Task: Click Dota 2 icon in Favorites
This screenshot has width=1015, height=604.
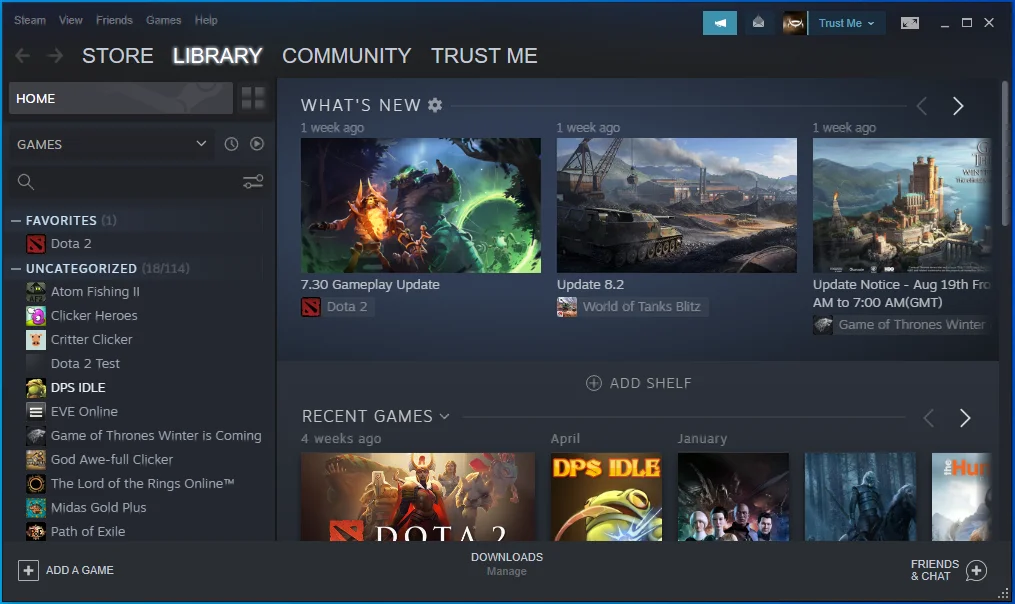Action: [36, 243]
